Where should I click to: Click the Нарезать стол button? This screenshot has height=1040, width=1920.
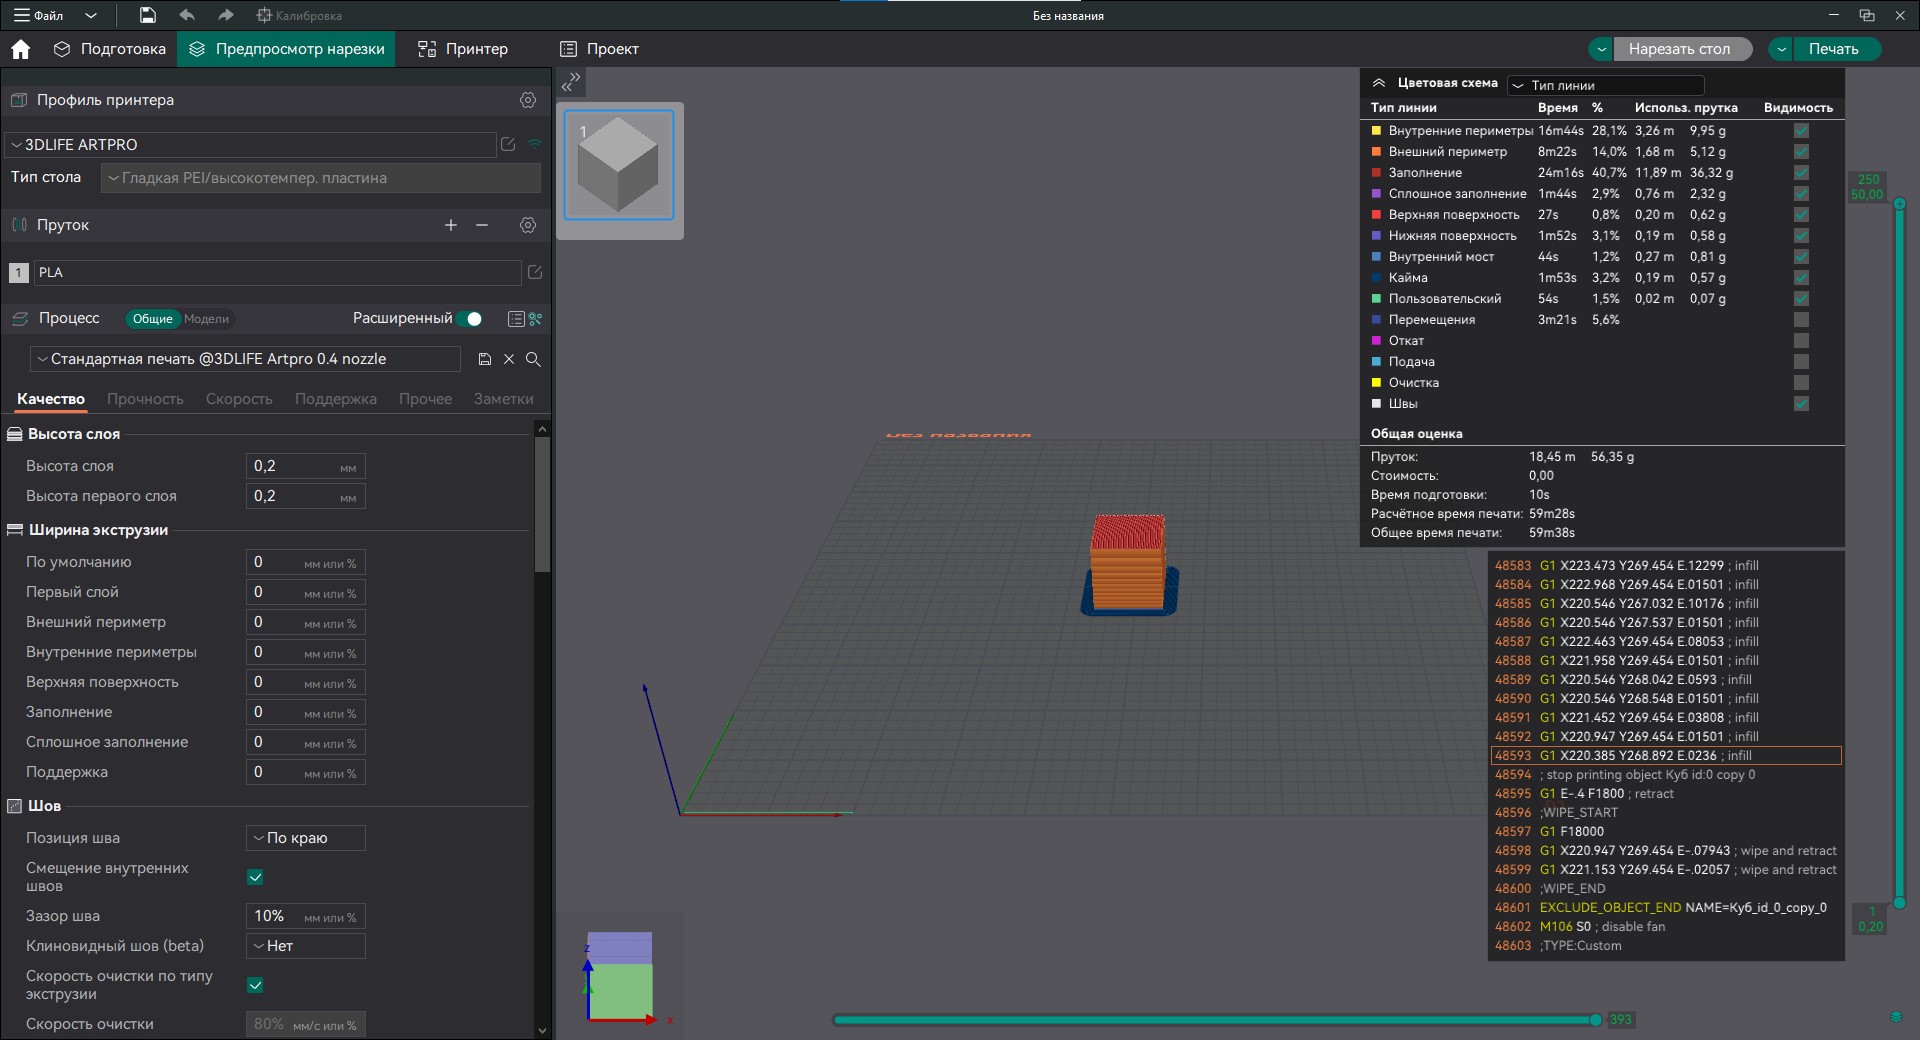[x=1679, y=49]
